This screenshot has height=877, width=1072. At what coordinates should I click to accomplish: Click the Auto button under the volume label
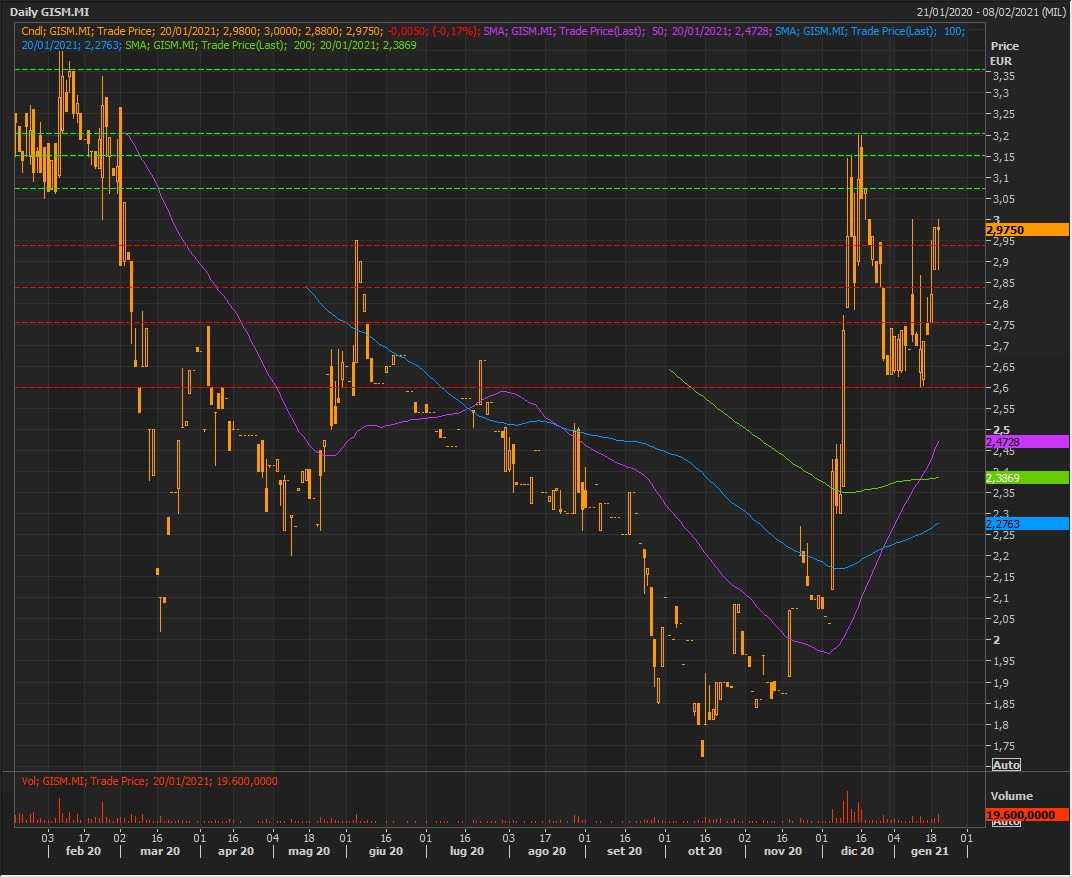point(1005,821)
